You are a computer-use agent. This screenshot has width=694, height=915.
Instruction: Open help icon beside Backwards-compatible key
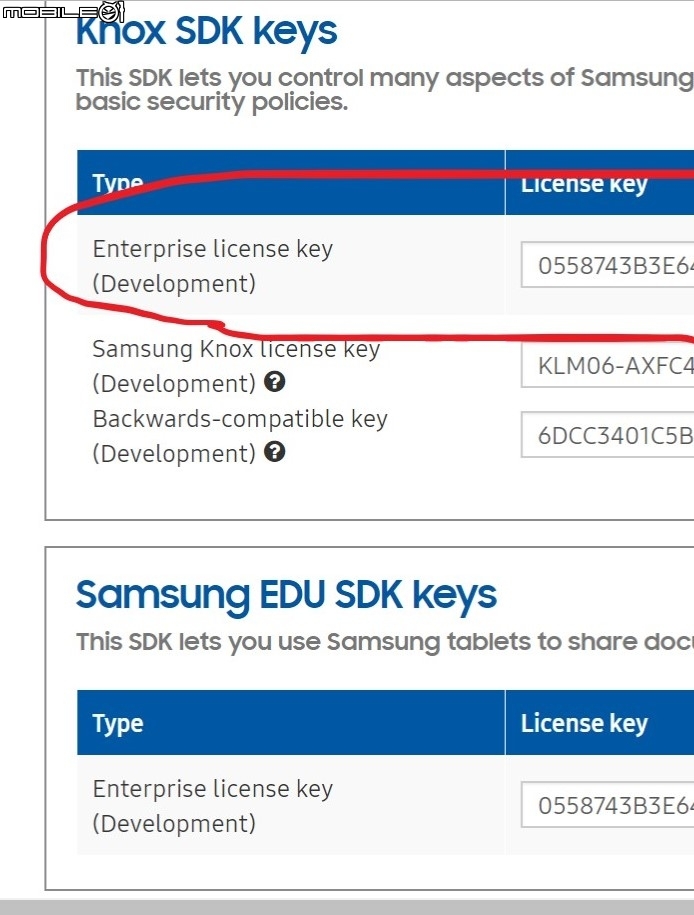(274, 452)
